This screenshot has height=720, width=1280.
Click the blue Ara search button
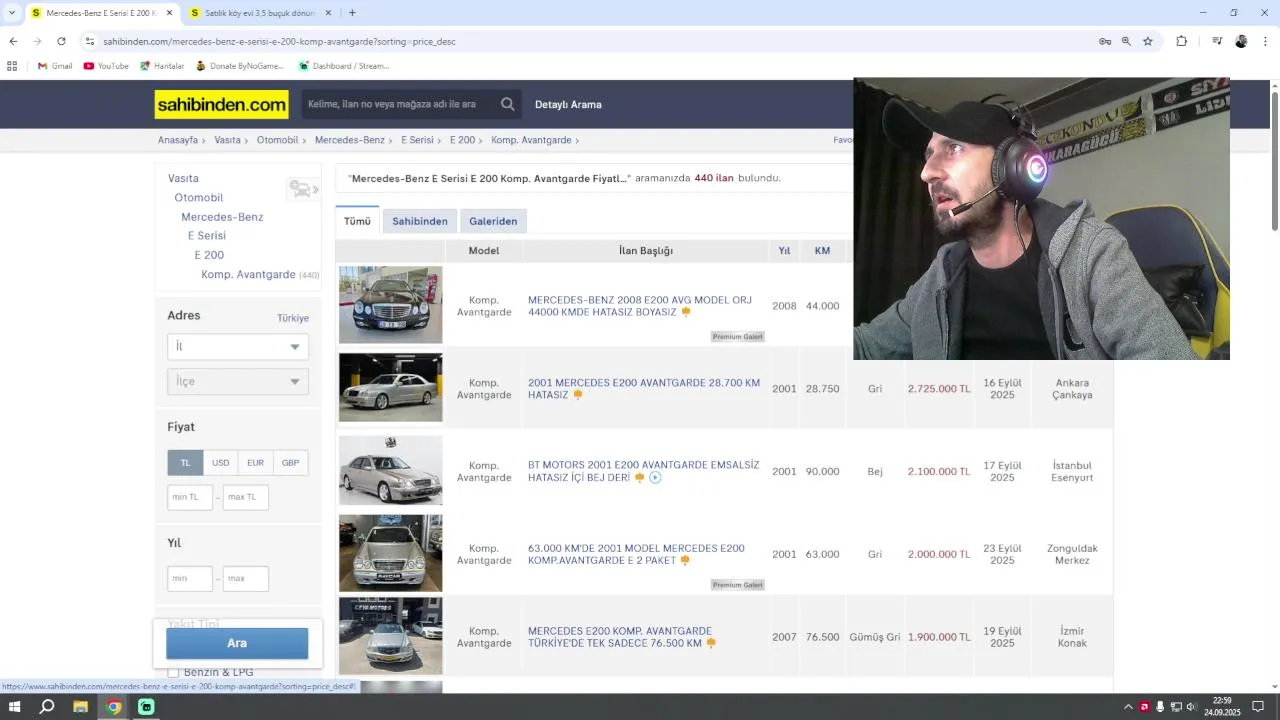point(237,643)
